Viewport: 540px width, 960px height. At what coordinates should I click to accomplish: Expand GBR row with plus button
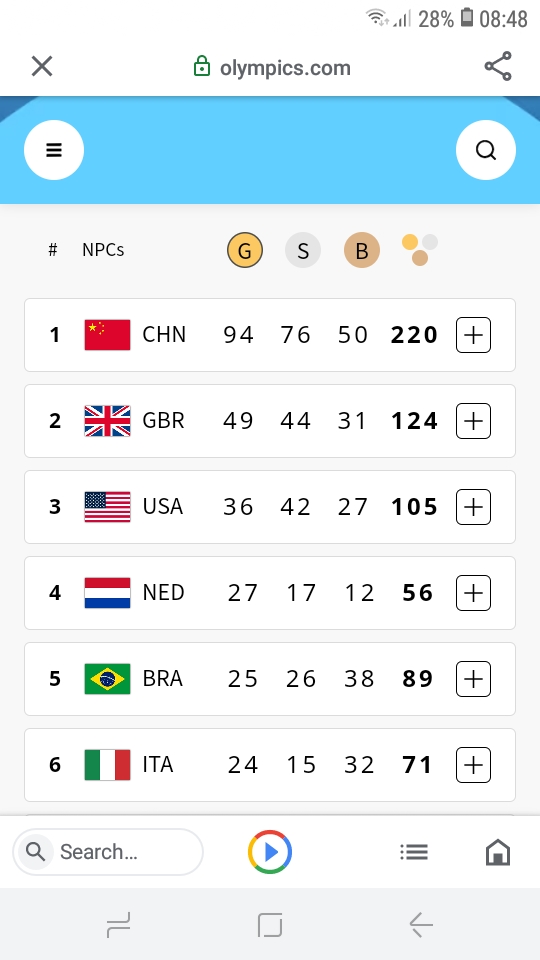coord(473,421)
